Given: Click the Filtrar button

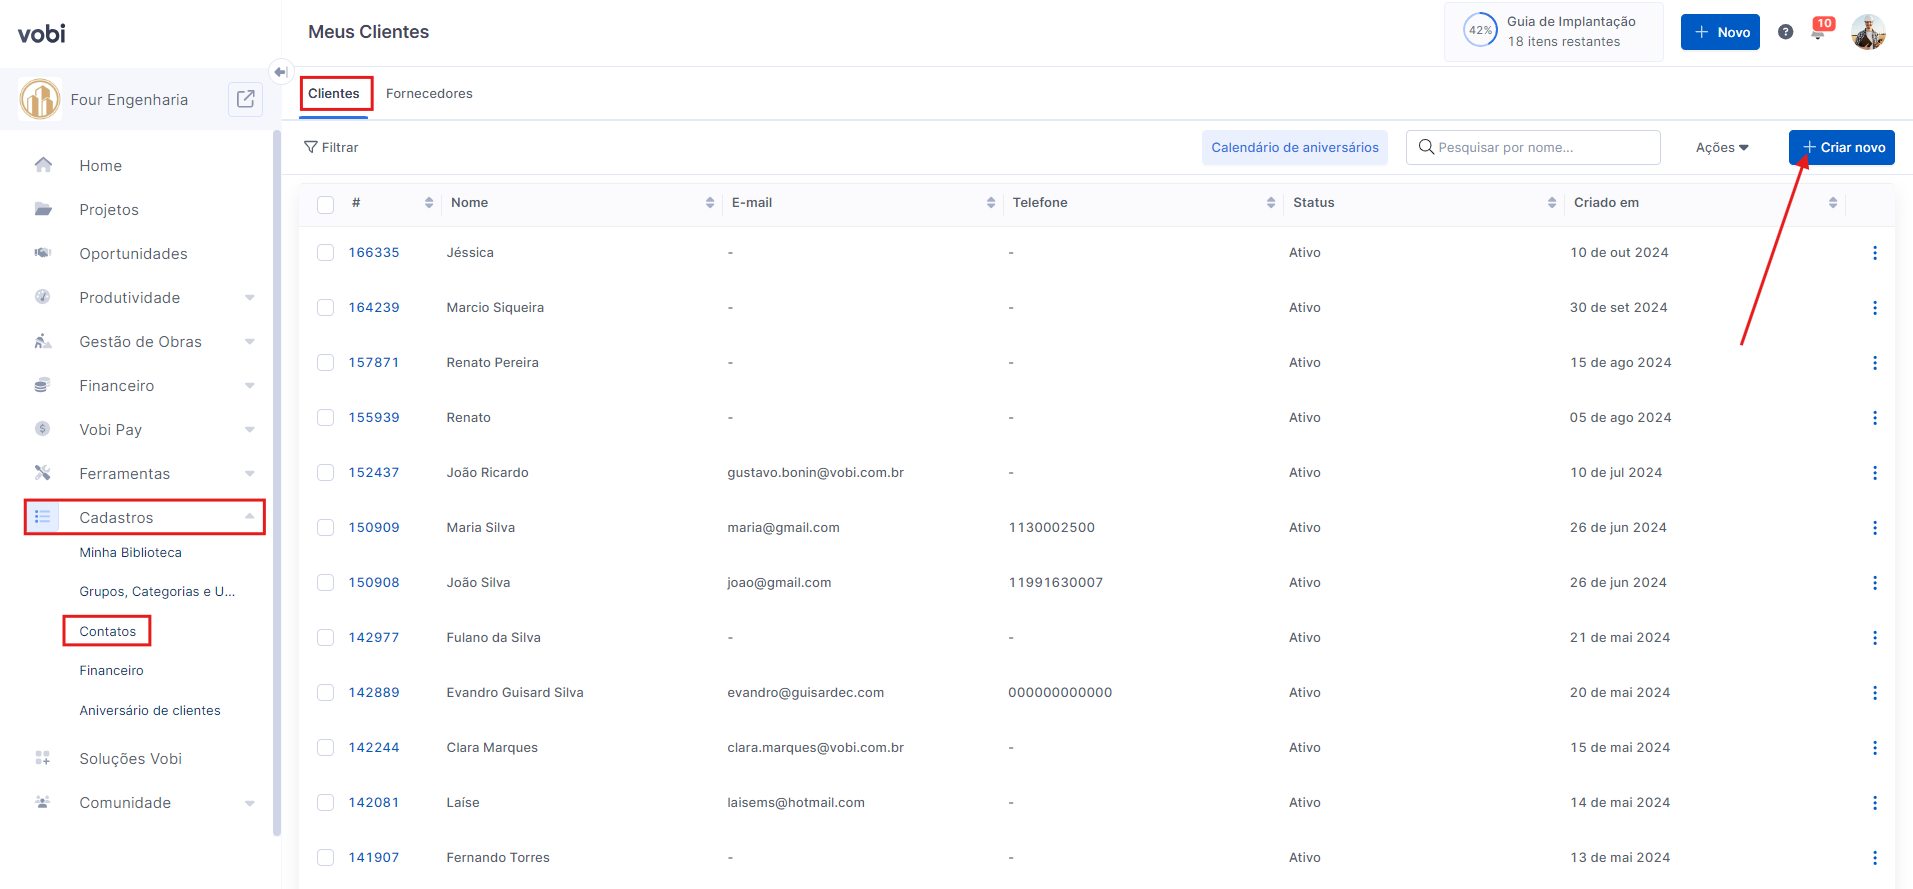Looking at the screenshot, I should (331, 147).
